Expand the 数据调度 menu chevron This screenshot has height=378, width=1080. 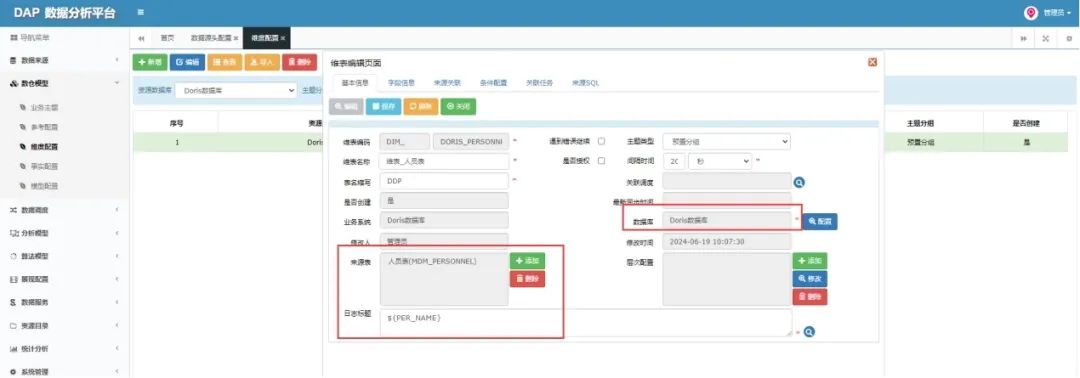click(x=116, y=210)
